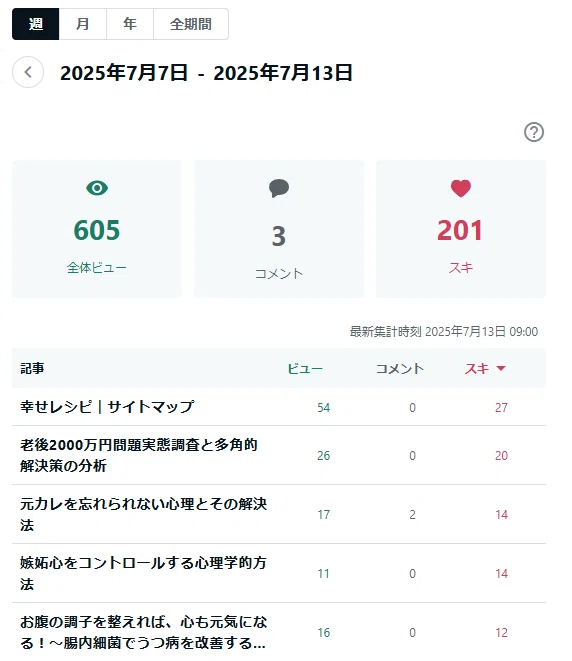This screenshot has height=661, width=572.
Task: Click the red heart スキ icon
Action: coord(461,188)
